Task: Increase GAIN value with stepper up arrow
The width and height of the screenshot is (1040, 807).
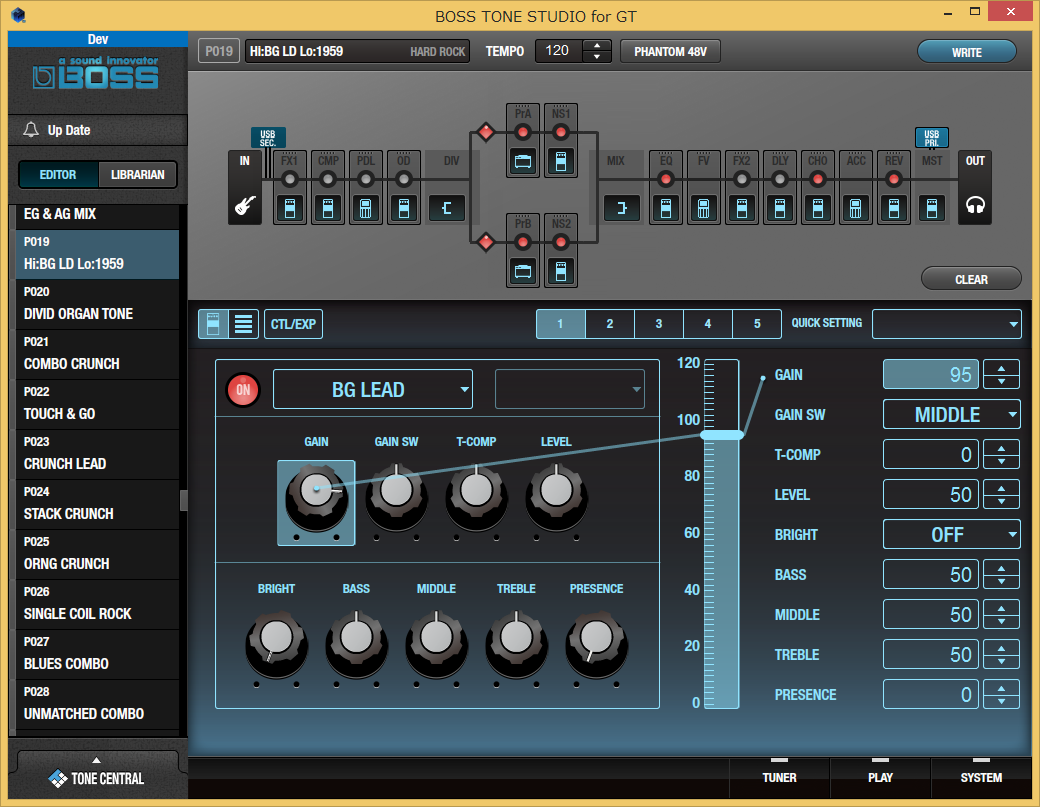Action: click(x=1002, y=369)
